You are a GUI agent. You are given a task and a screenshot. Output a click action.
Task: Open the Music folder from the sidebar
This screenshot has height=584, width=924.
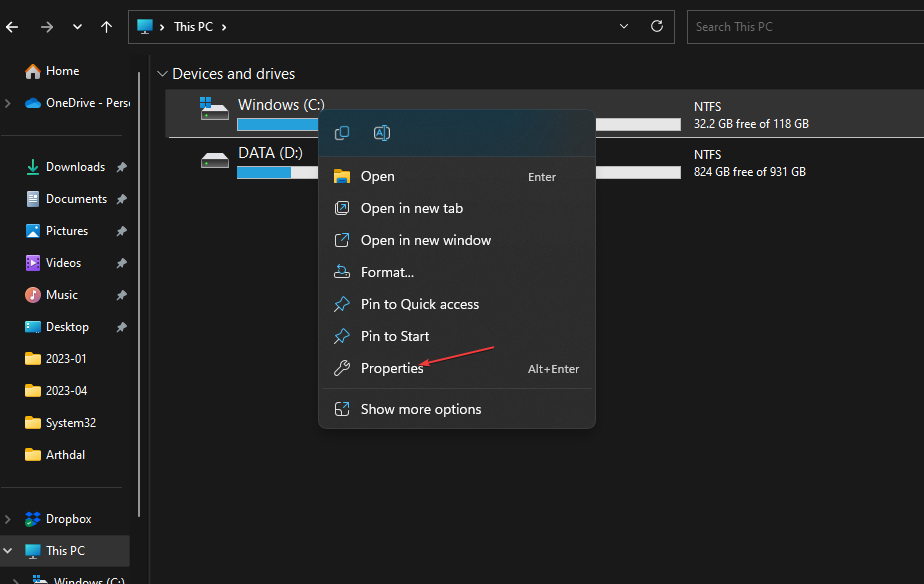(62, 294)
